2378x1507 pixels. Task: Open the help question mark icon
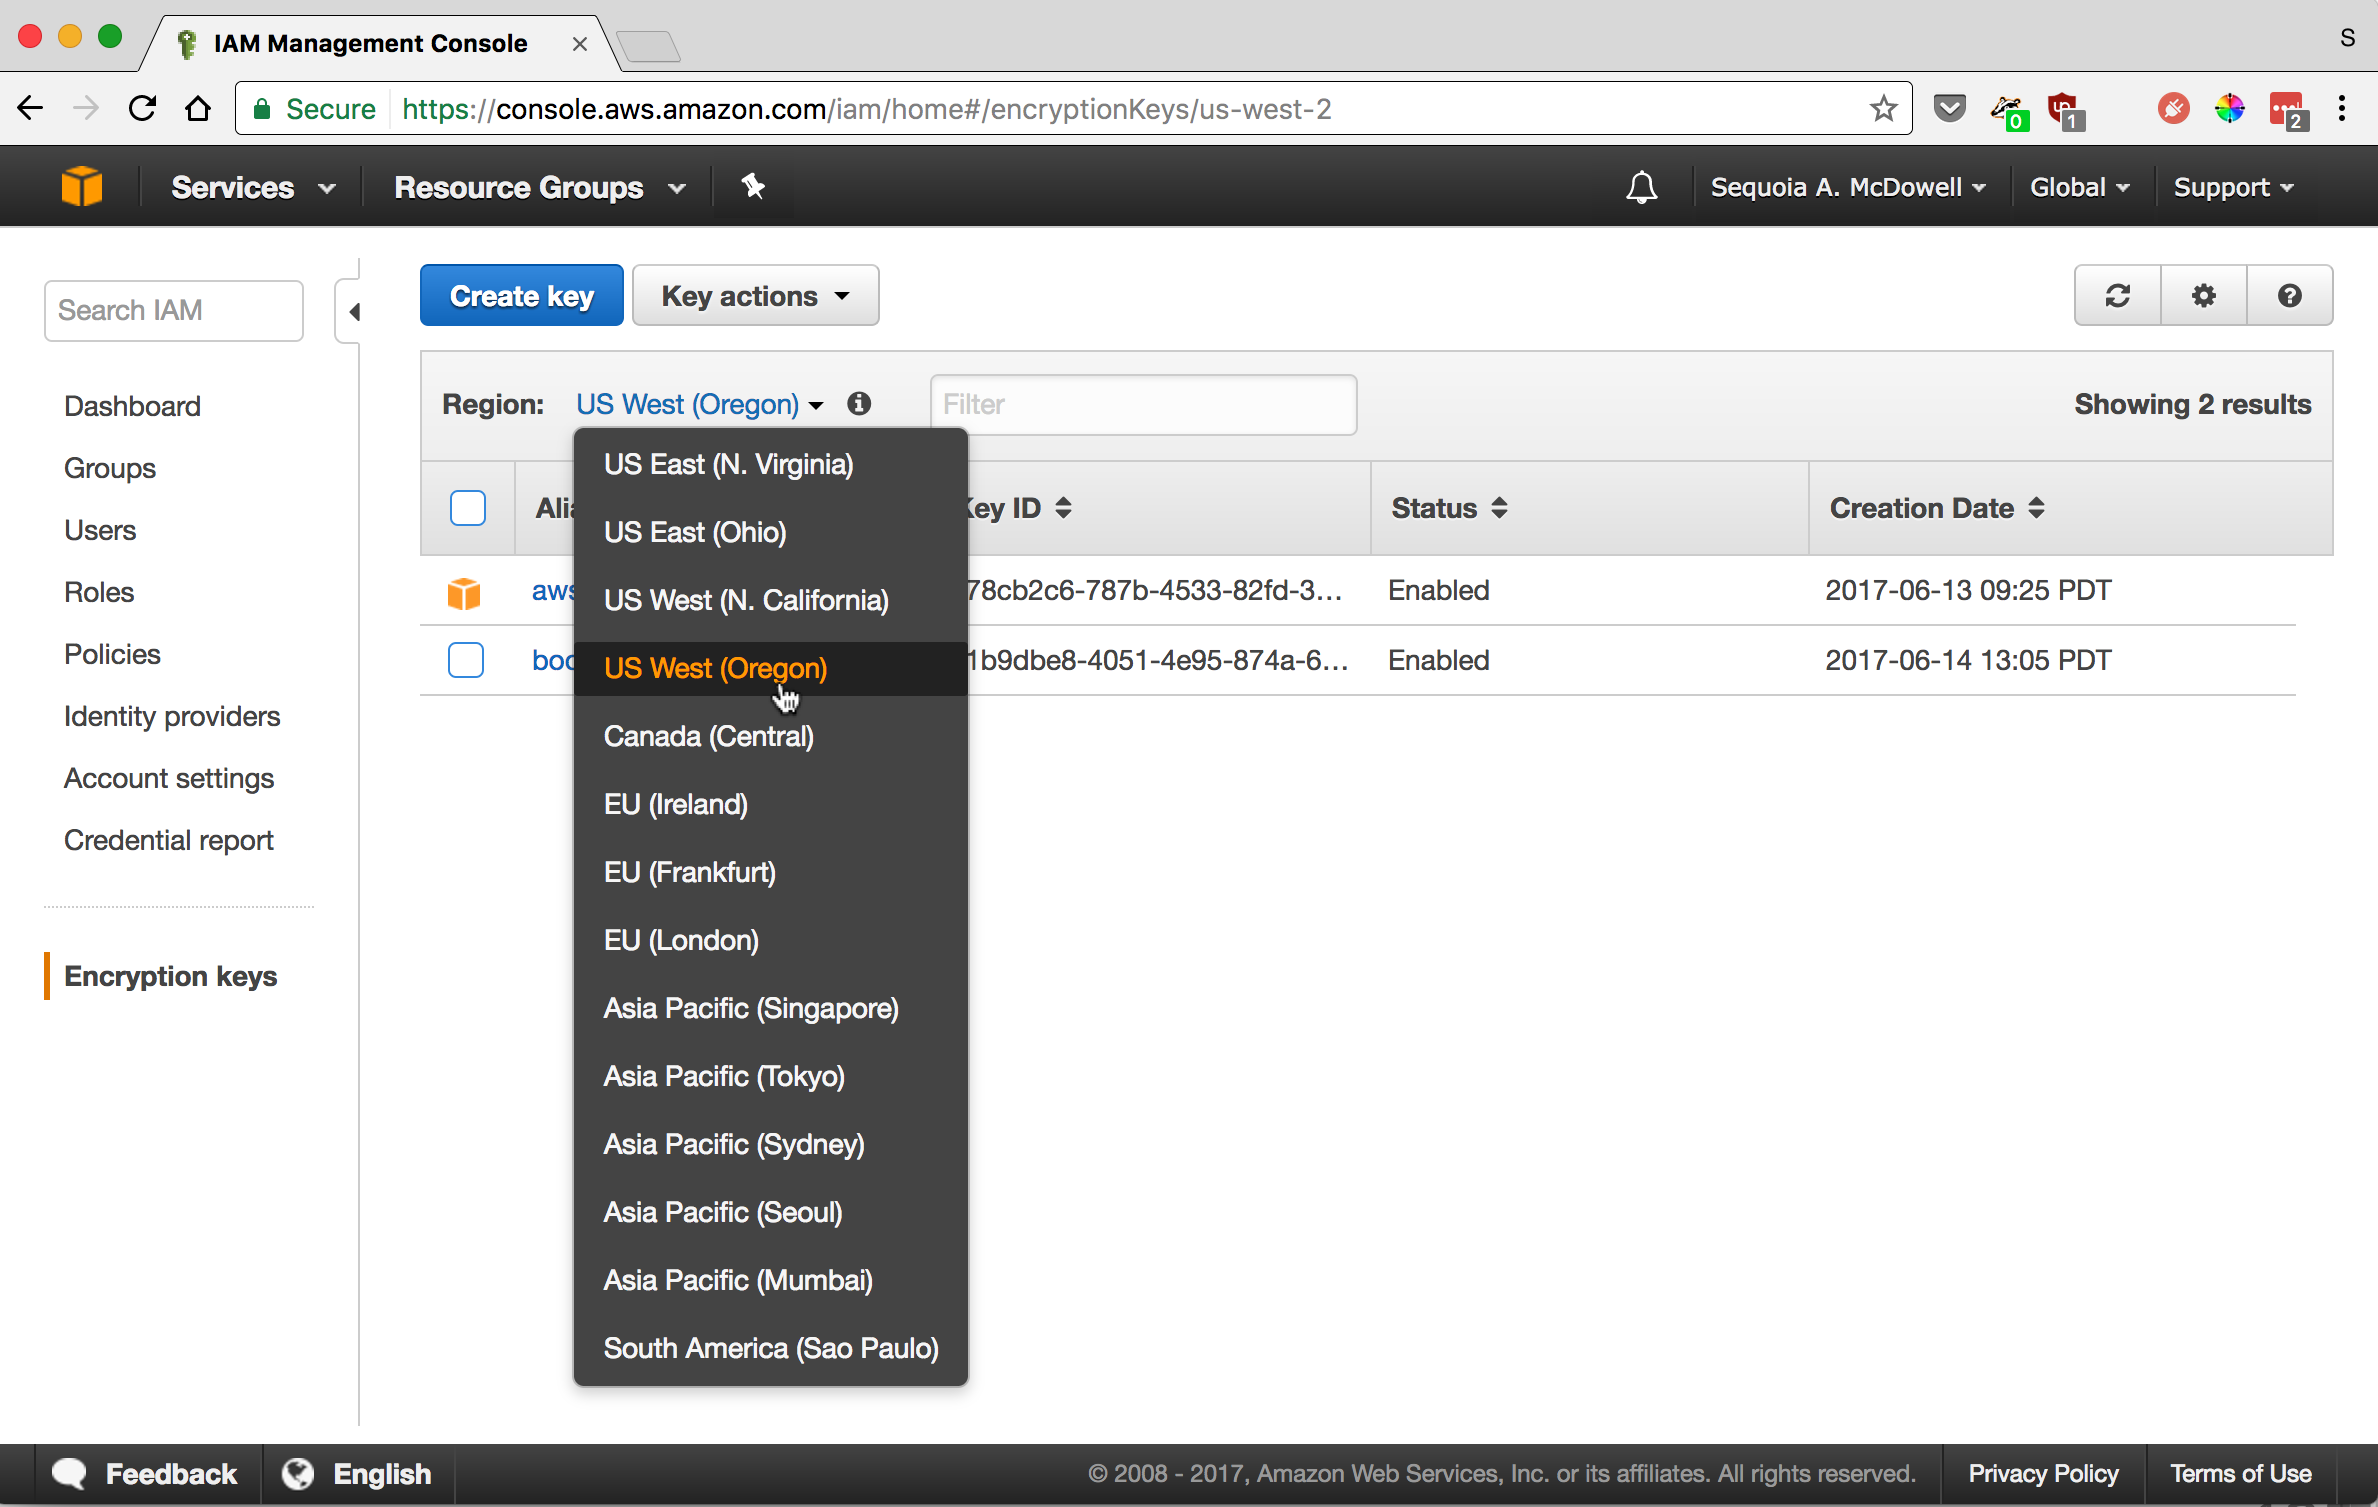pyautogui.click(x=2290, y=296)
